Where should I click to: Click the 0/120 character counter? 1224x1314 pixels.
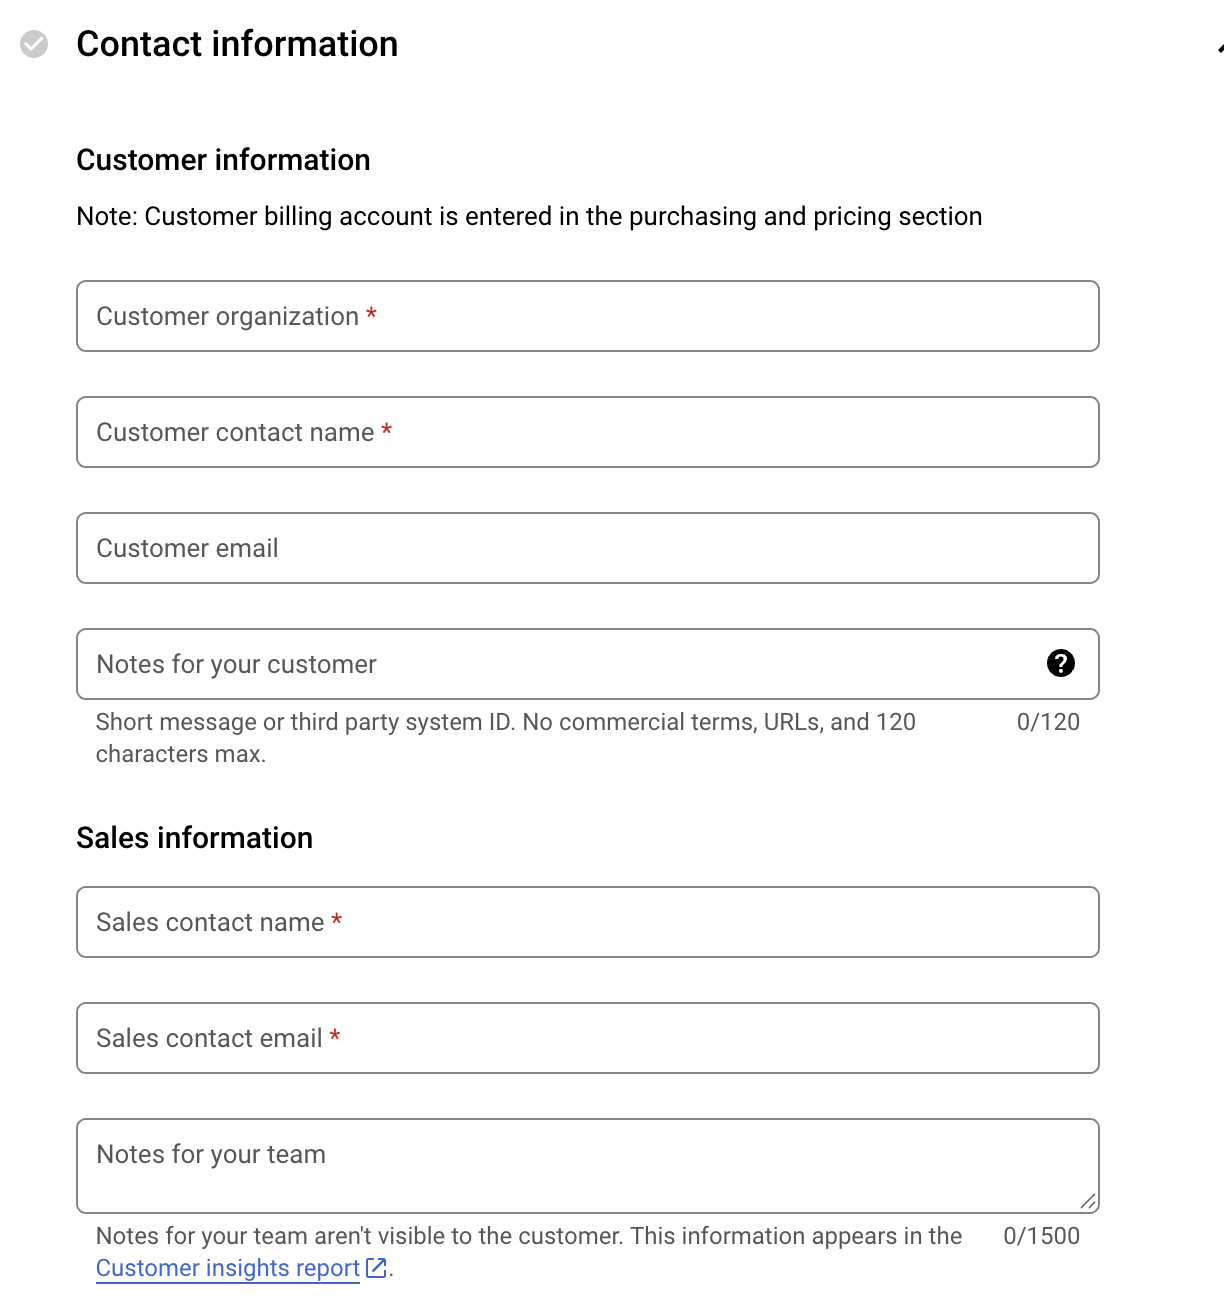[1048, 722]
